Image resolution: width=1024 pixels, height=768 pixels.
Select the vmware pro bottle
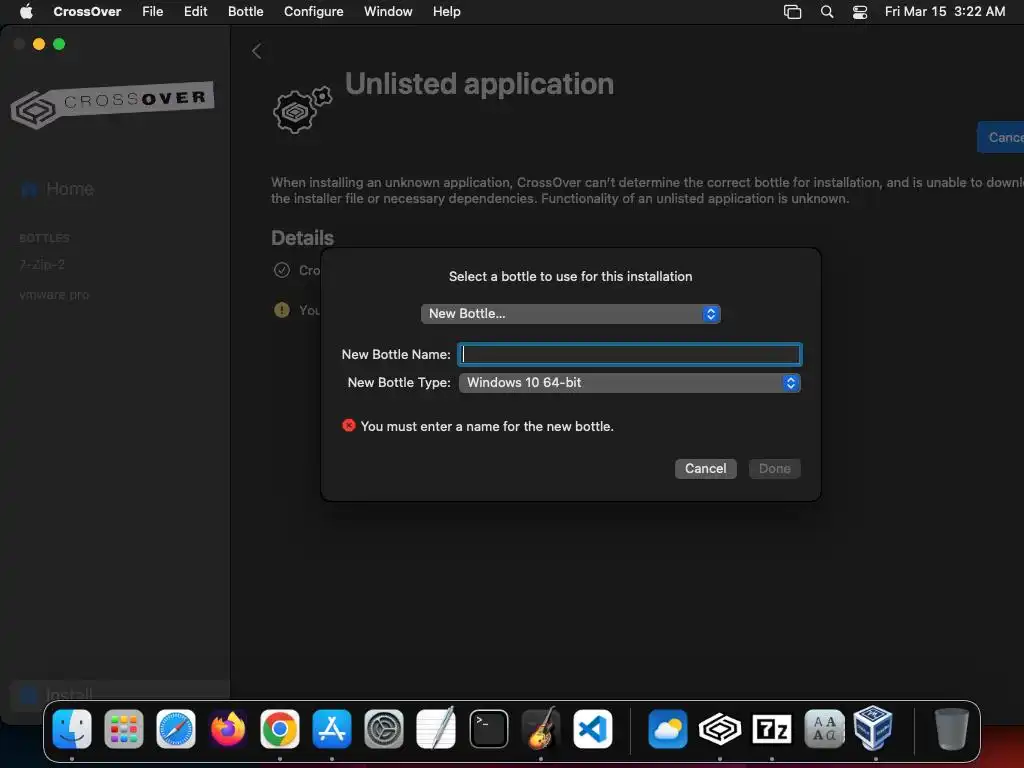point(54,295)
